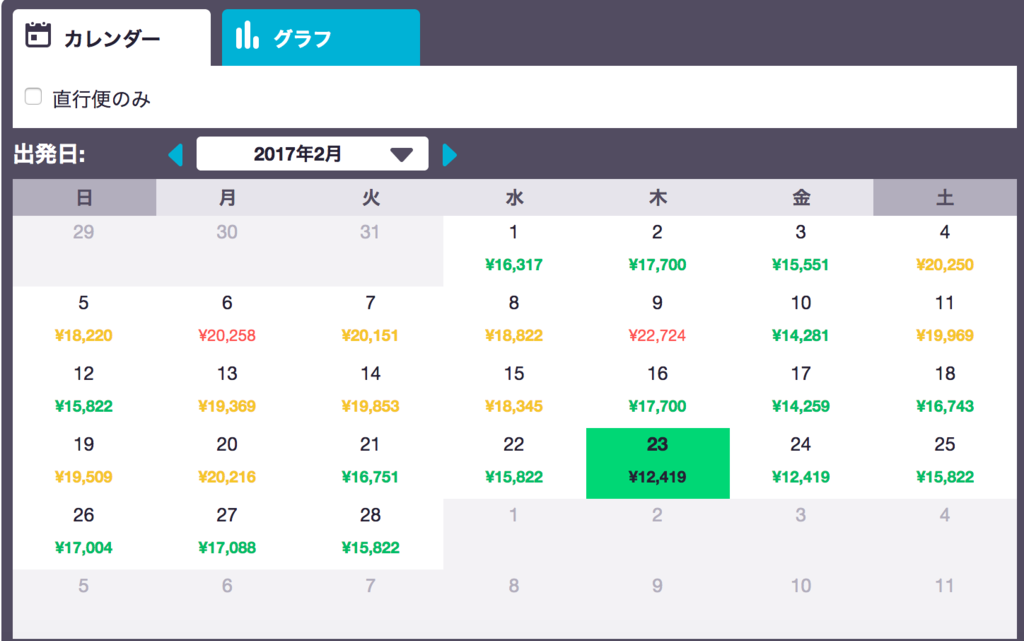Select February 3 at ¥15,551
This screenshot has width=1024, height=641.
coord(801,251)
